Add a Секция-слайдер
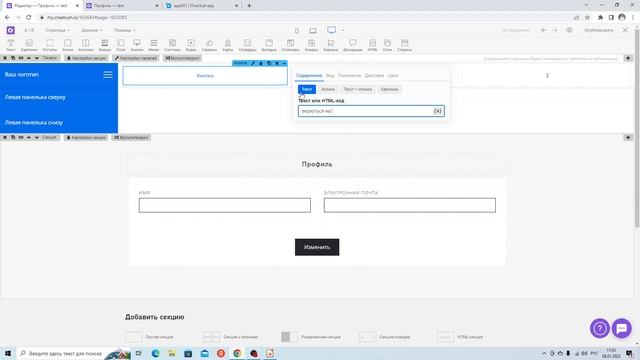 (385, 337)
